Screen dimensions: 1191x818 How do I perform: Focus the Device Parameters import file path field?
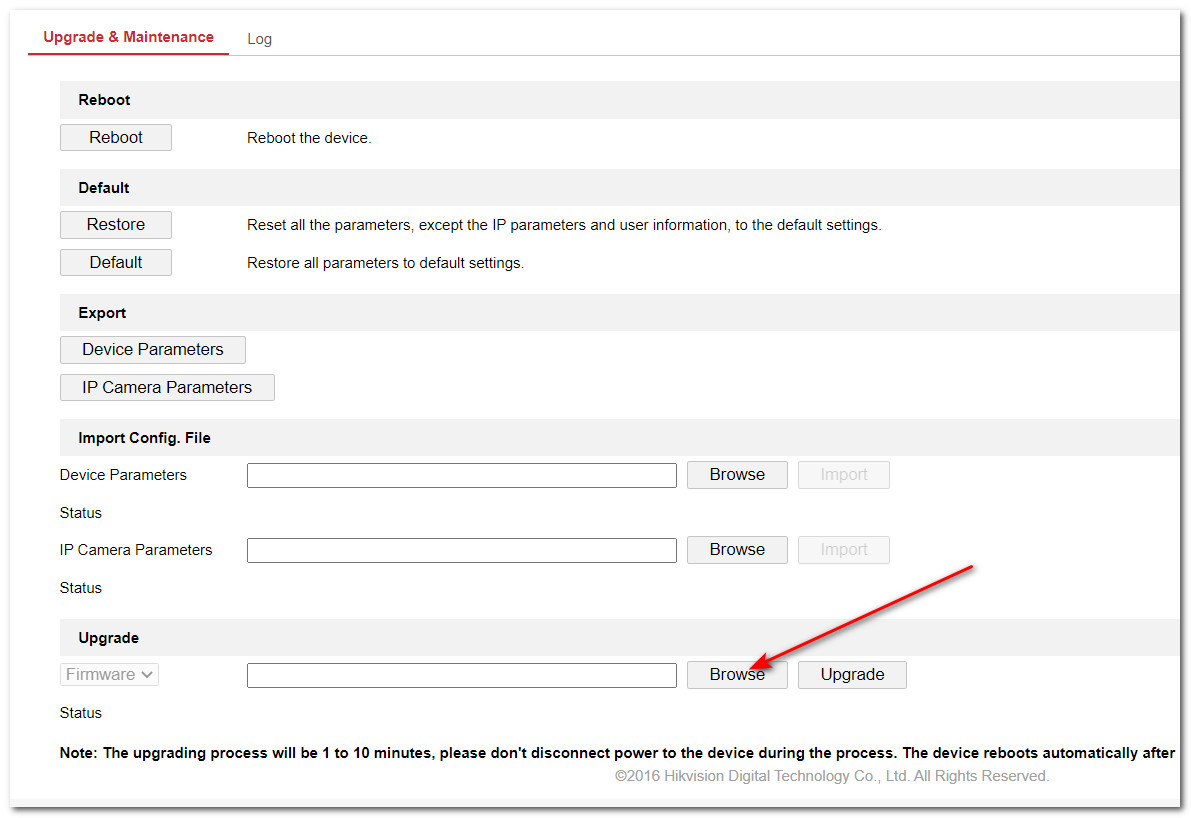click(x=461, y=475)
